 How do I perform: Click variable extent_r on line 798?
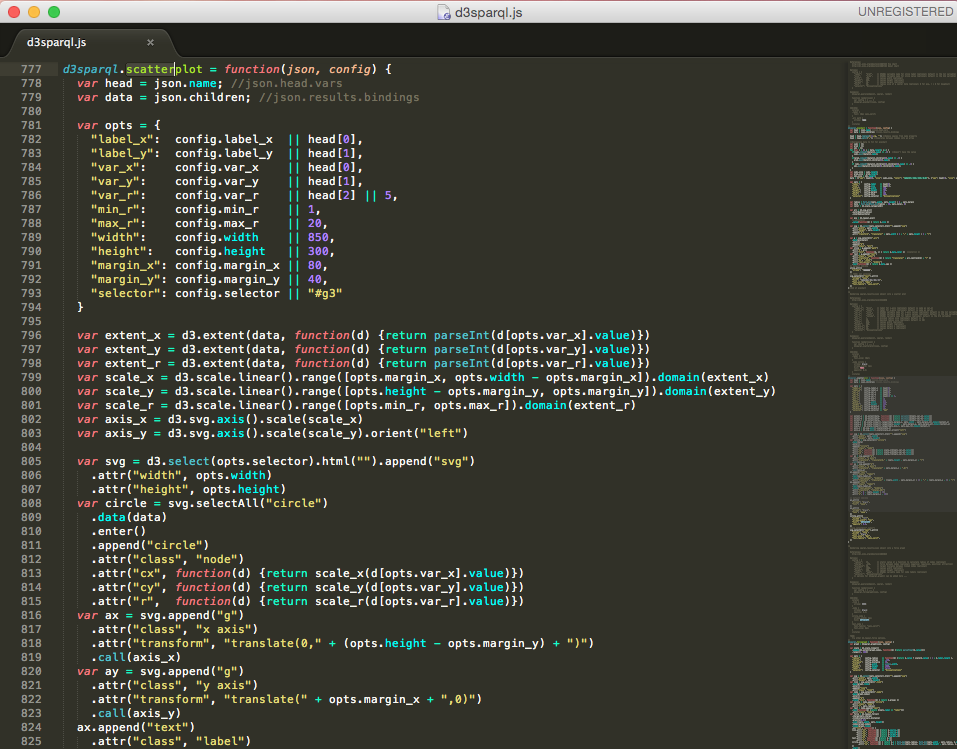(132, 363)
